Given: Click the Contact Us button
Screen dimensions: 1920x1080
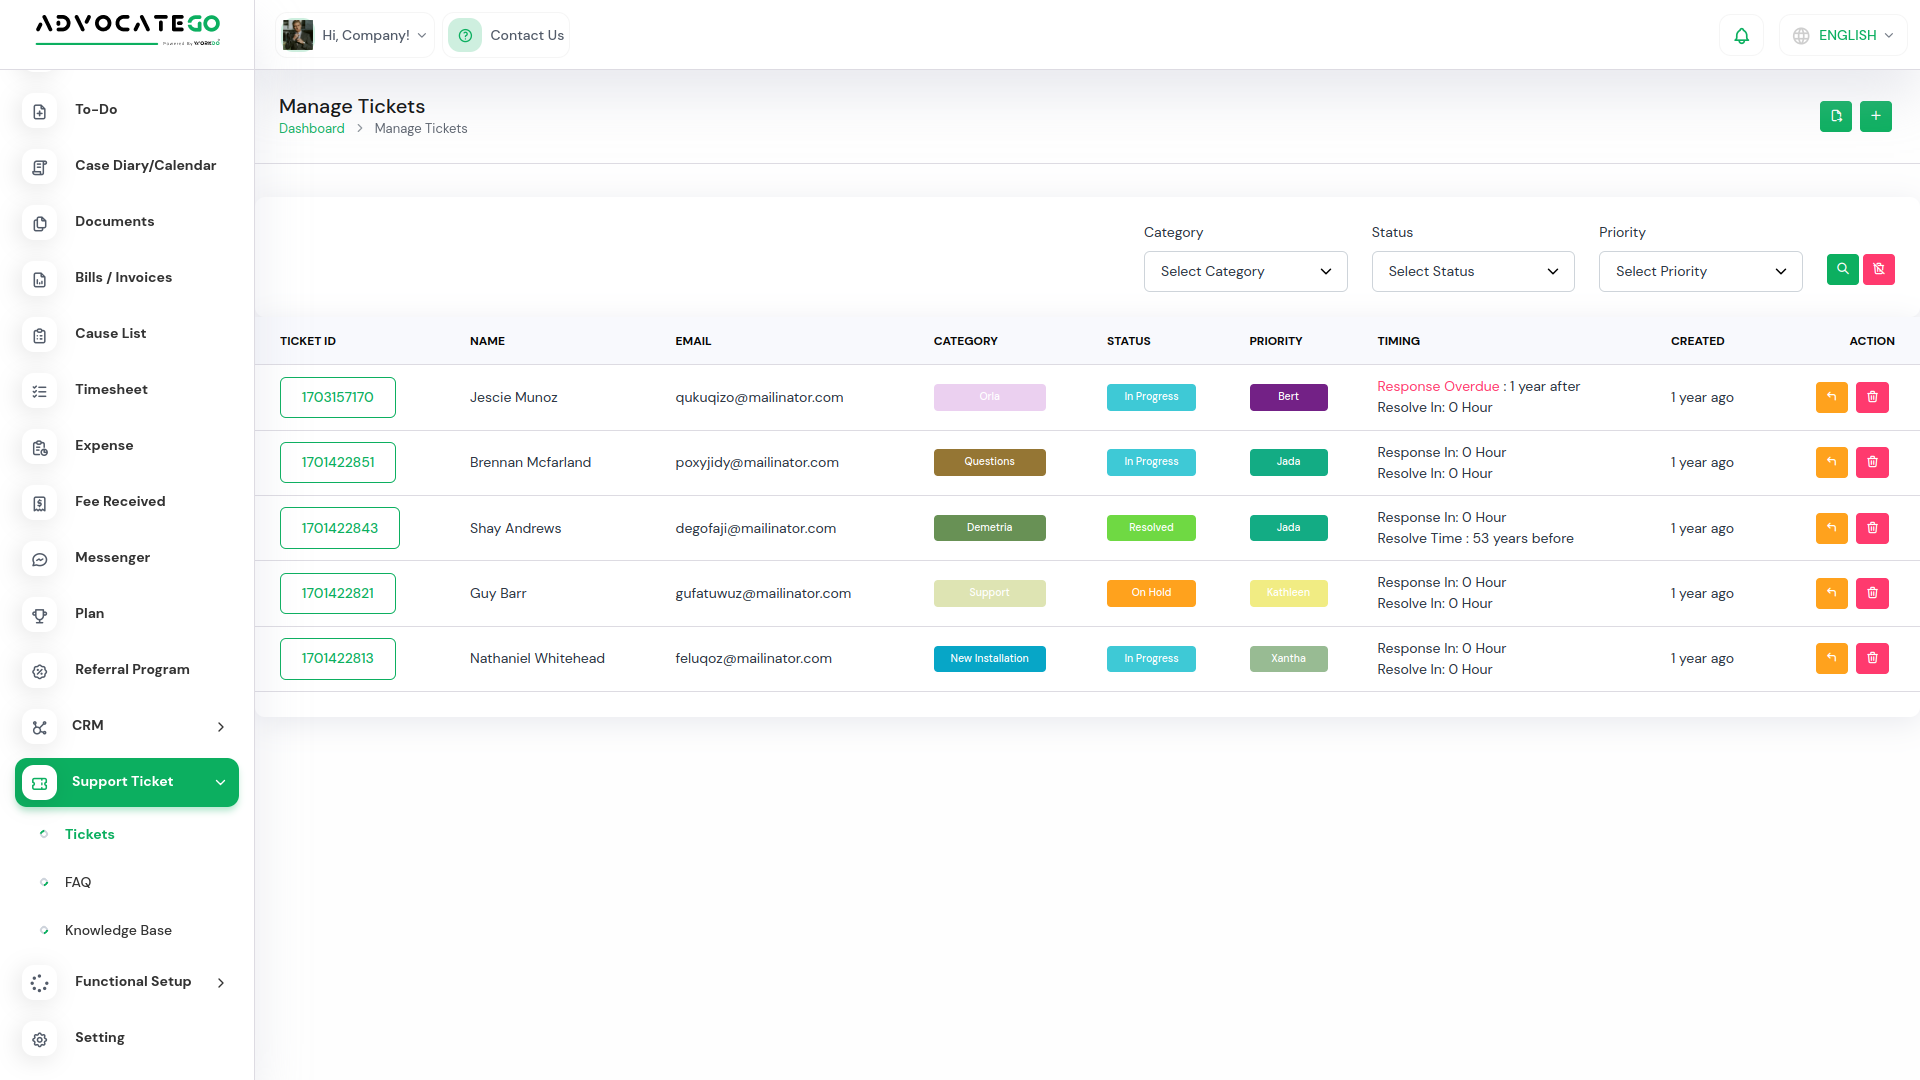Looking at the screenshot, I should pos(507,36).
